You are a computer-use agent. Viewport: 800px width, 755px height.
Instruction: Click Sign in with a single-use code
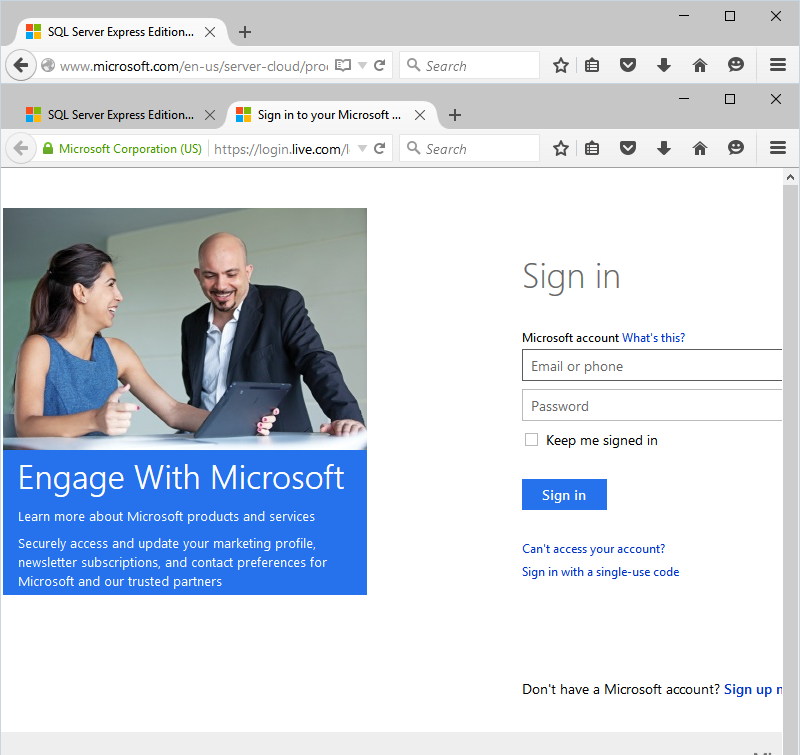pos(601,572)
